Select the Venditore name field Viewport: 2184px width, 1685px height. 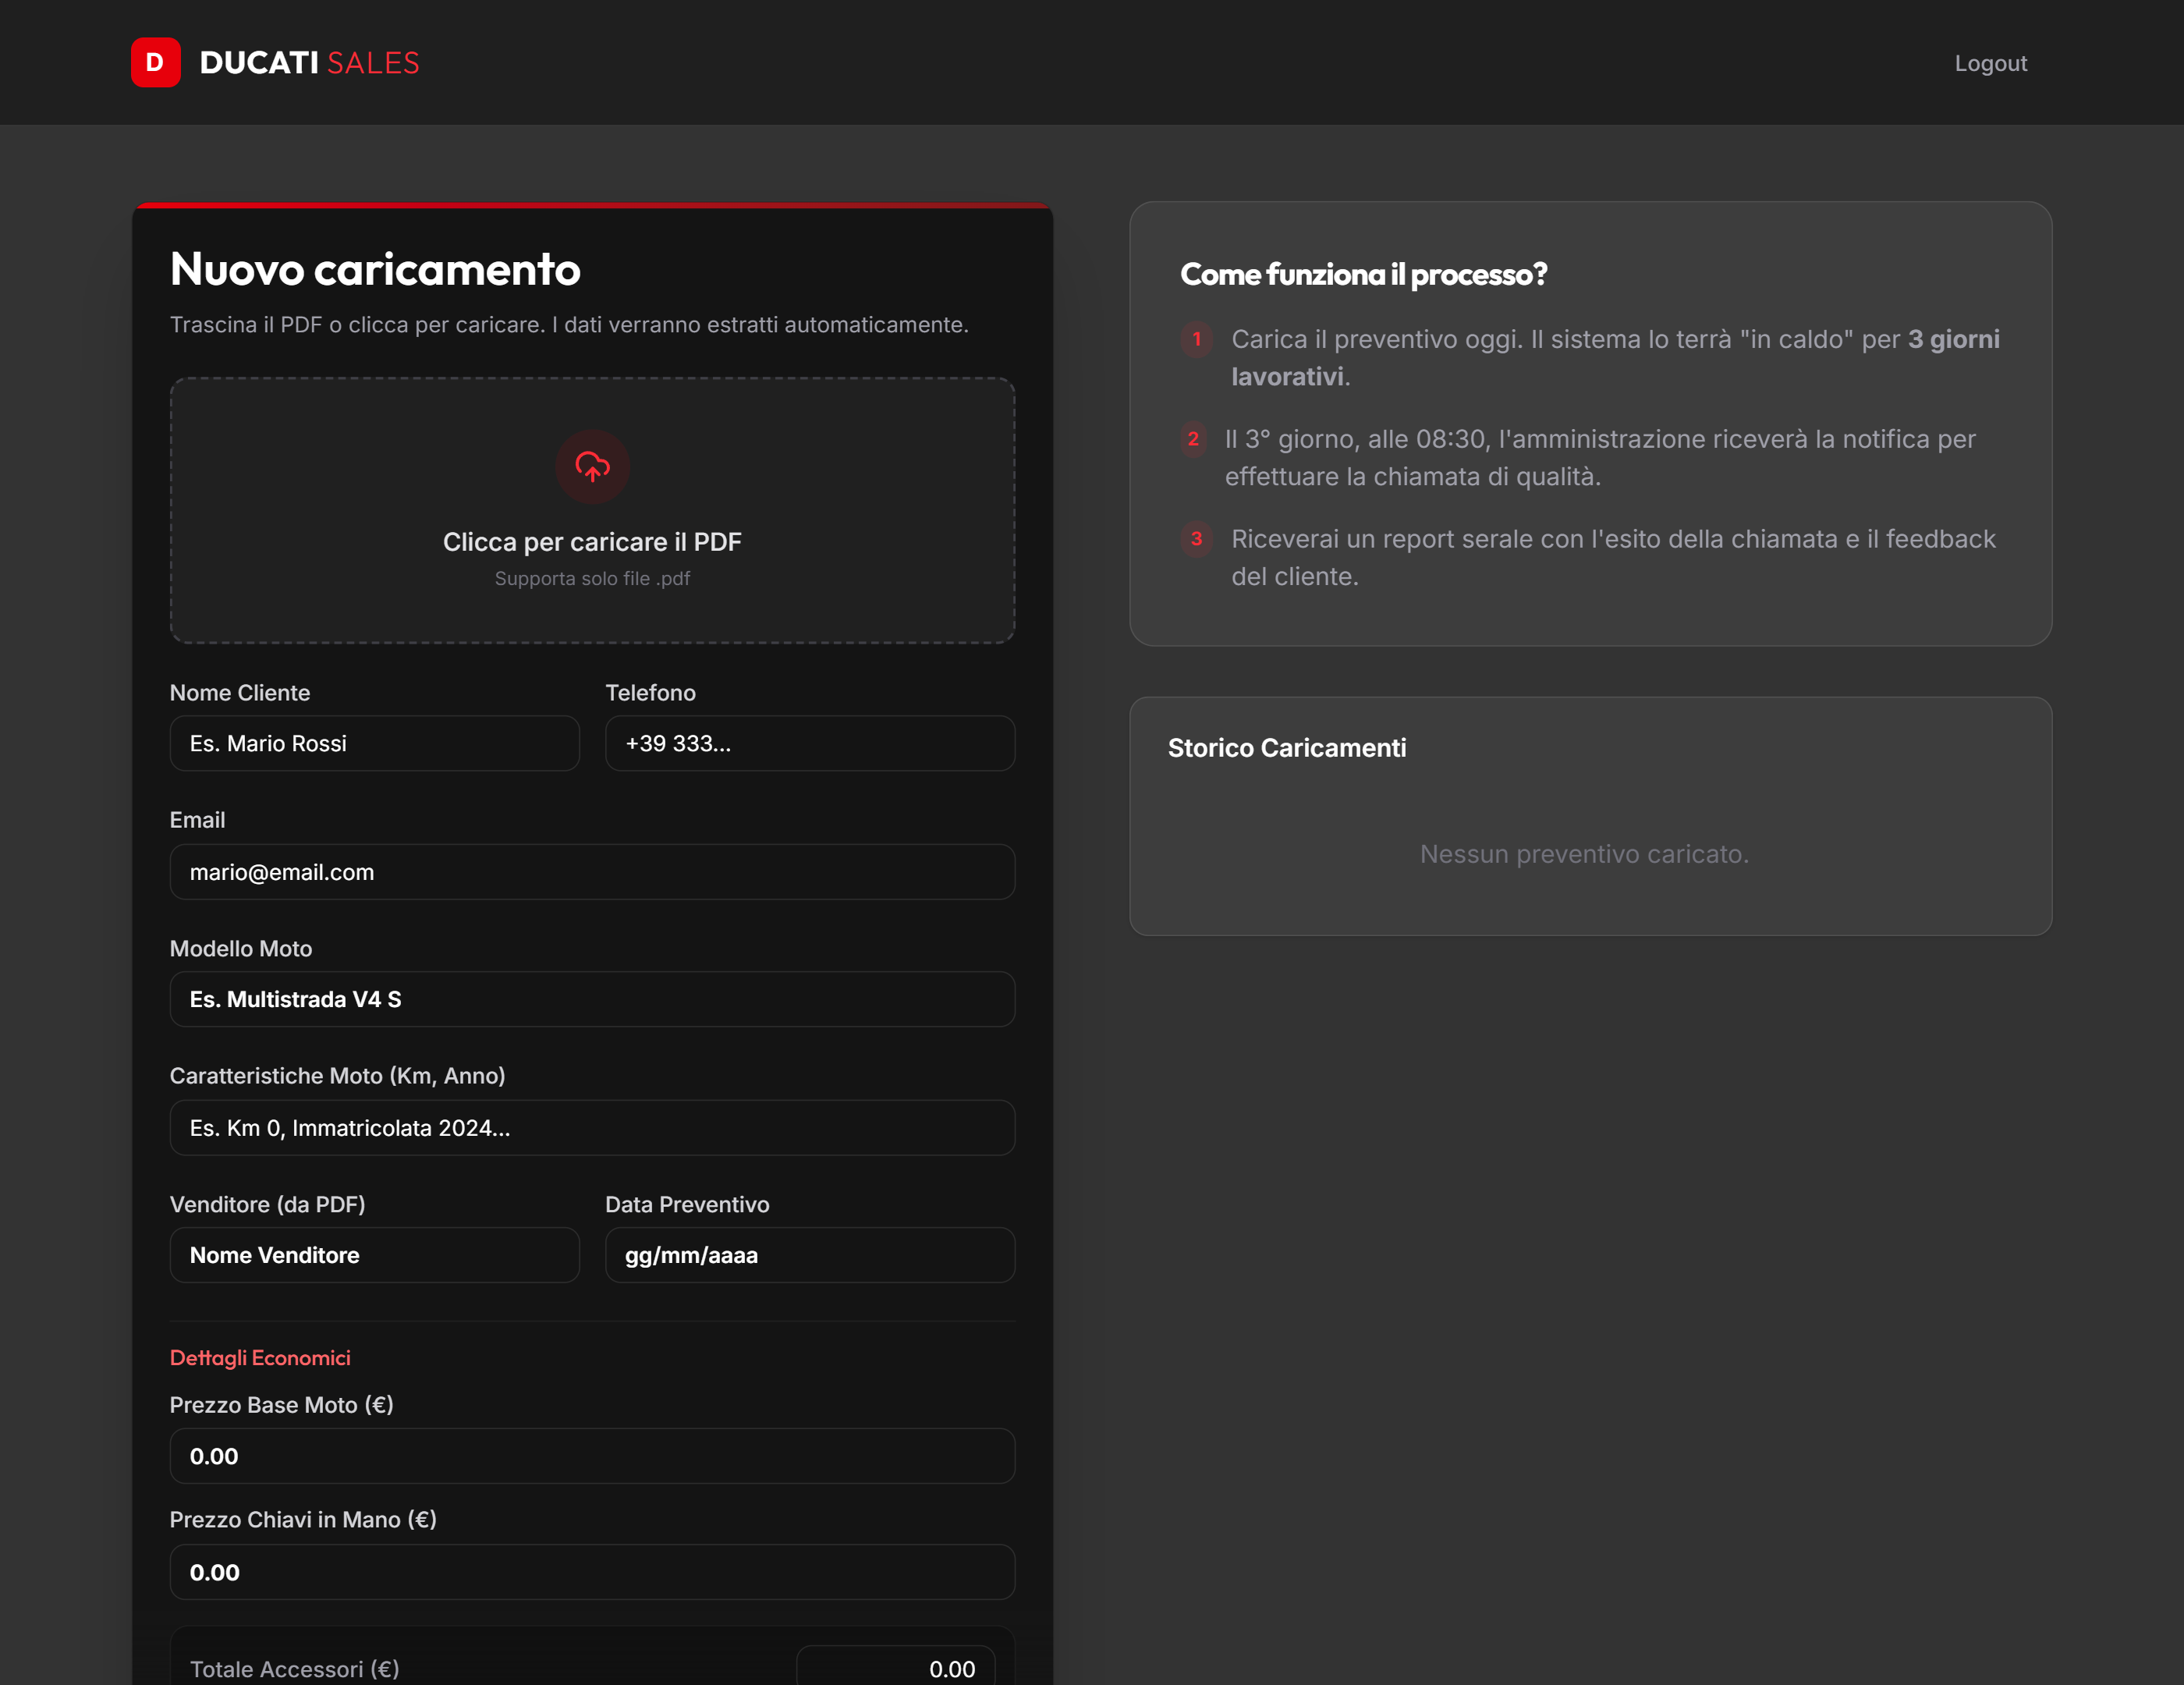(374, 1255)
